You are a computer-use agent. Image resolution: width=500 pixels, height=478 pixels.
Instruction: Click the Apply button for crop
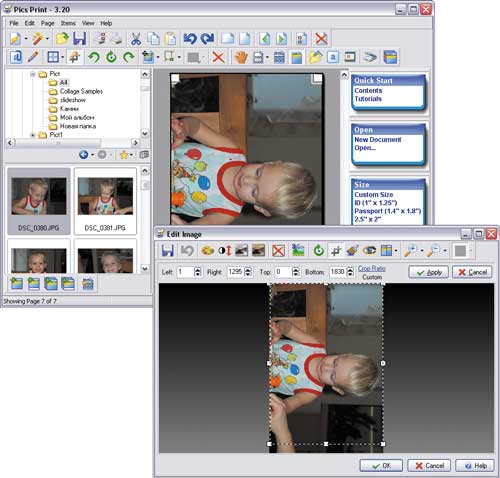tap(428, 272)
